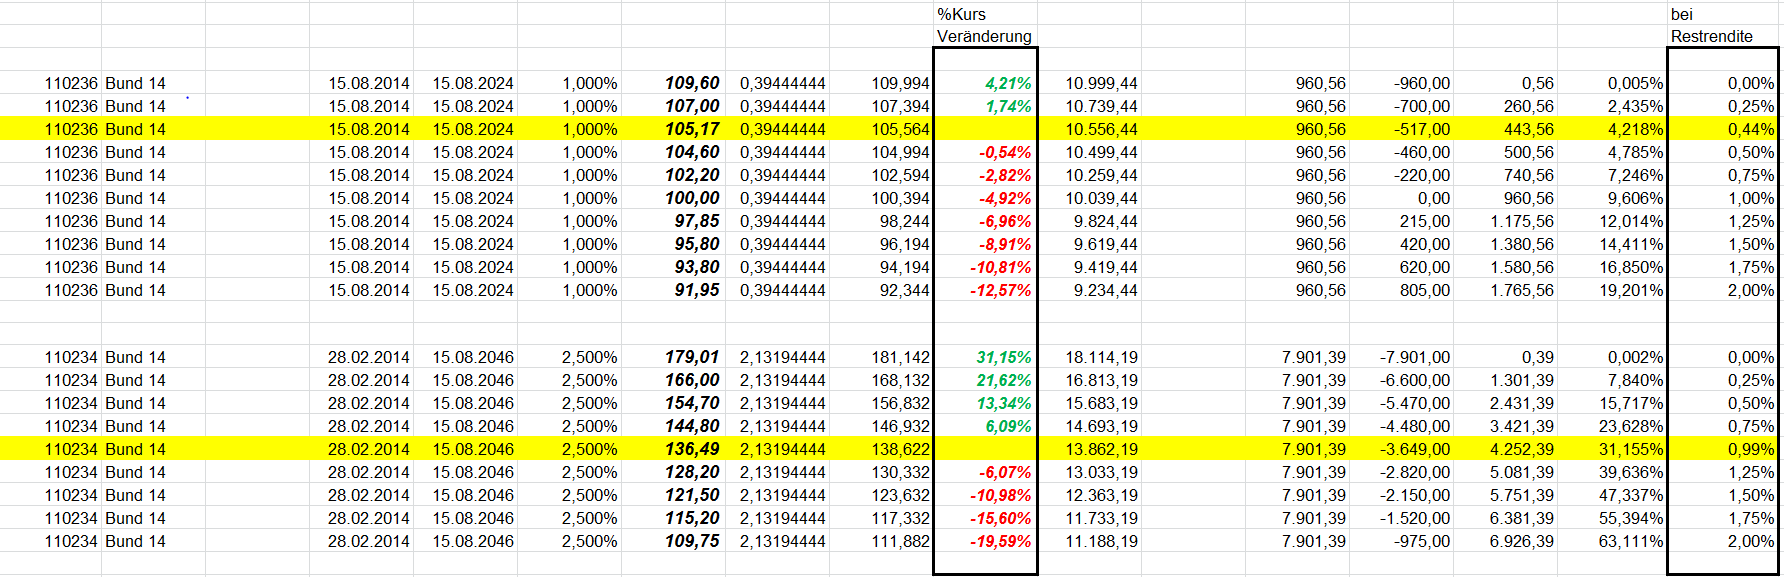Select the cell showing -960,00

[x=1401, y=83]
